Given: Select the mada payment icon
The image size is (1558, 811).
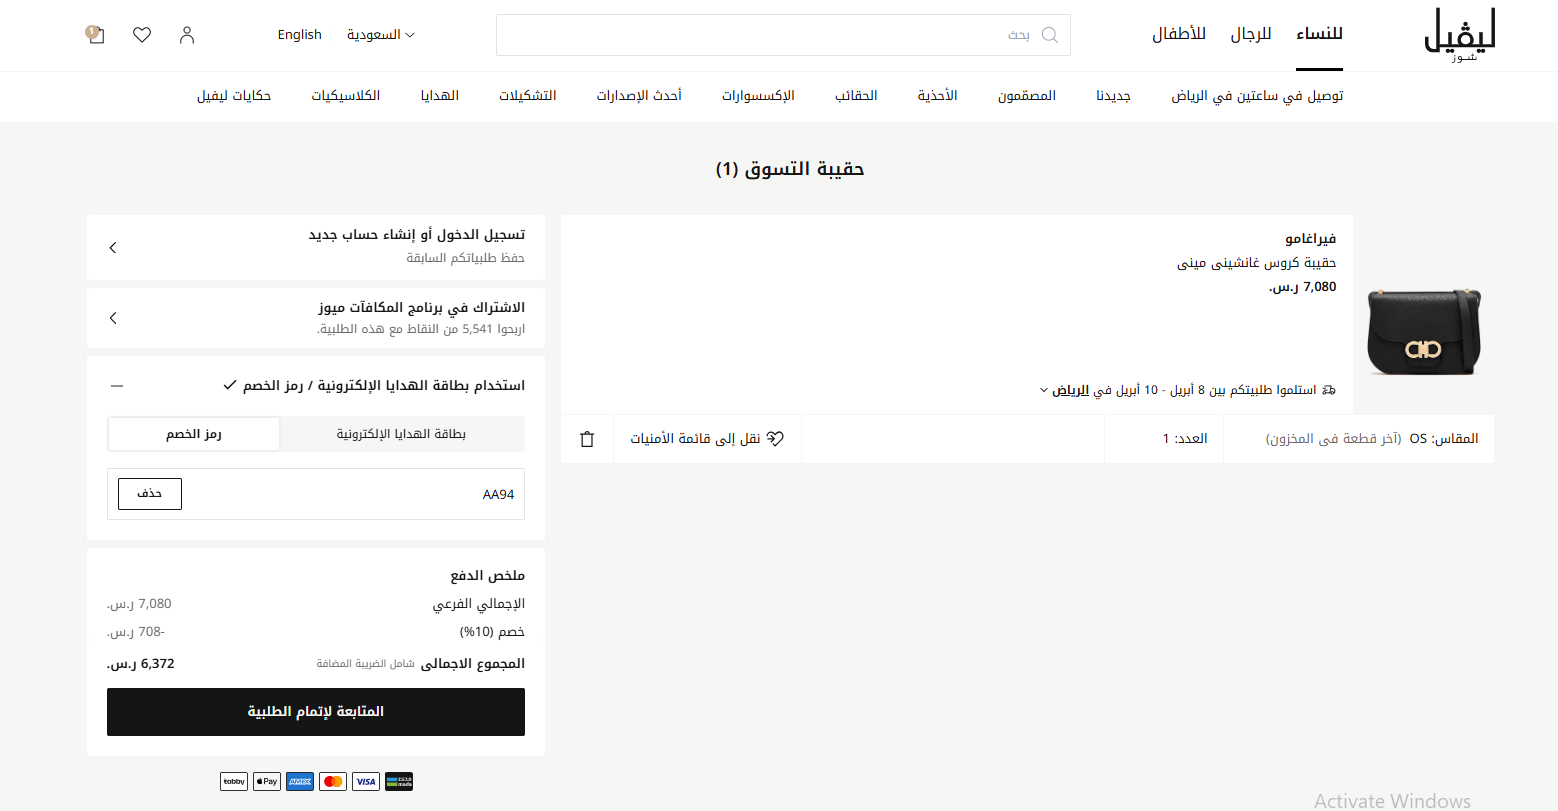Looking at the screenshot, I should [399, 781].
